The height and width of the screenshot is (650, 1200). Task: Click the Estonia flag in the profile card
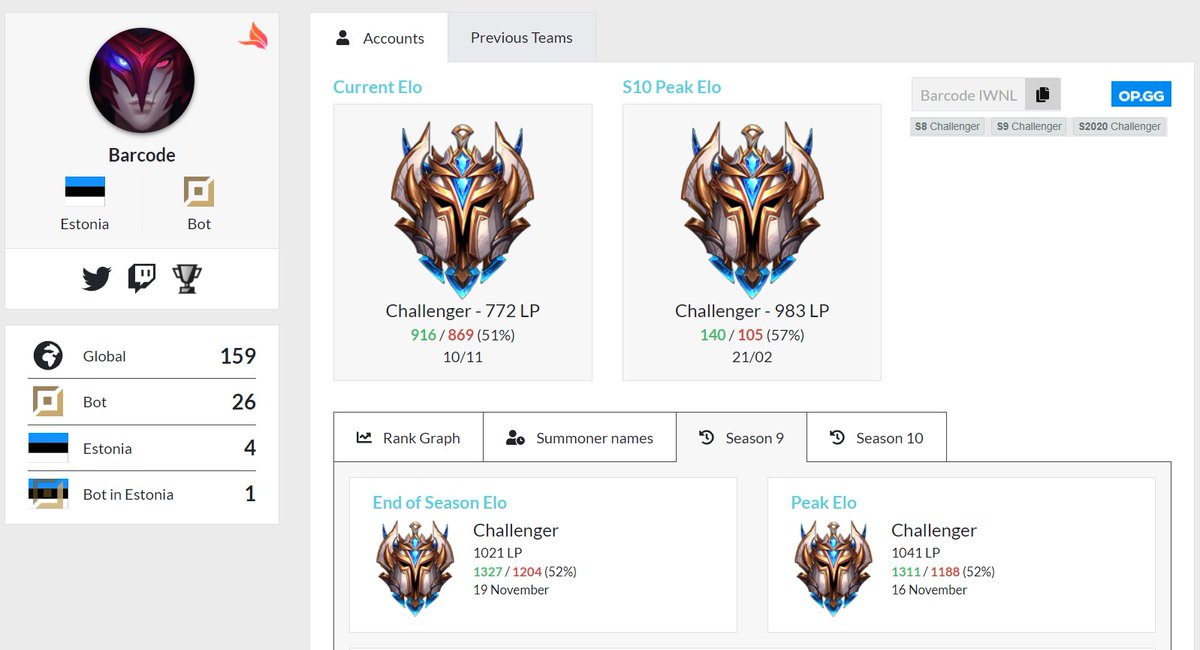85,191
